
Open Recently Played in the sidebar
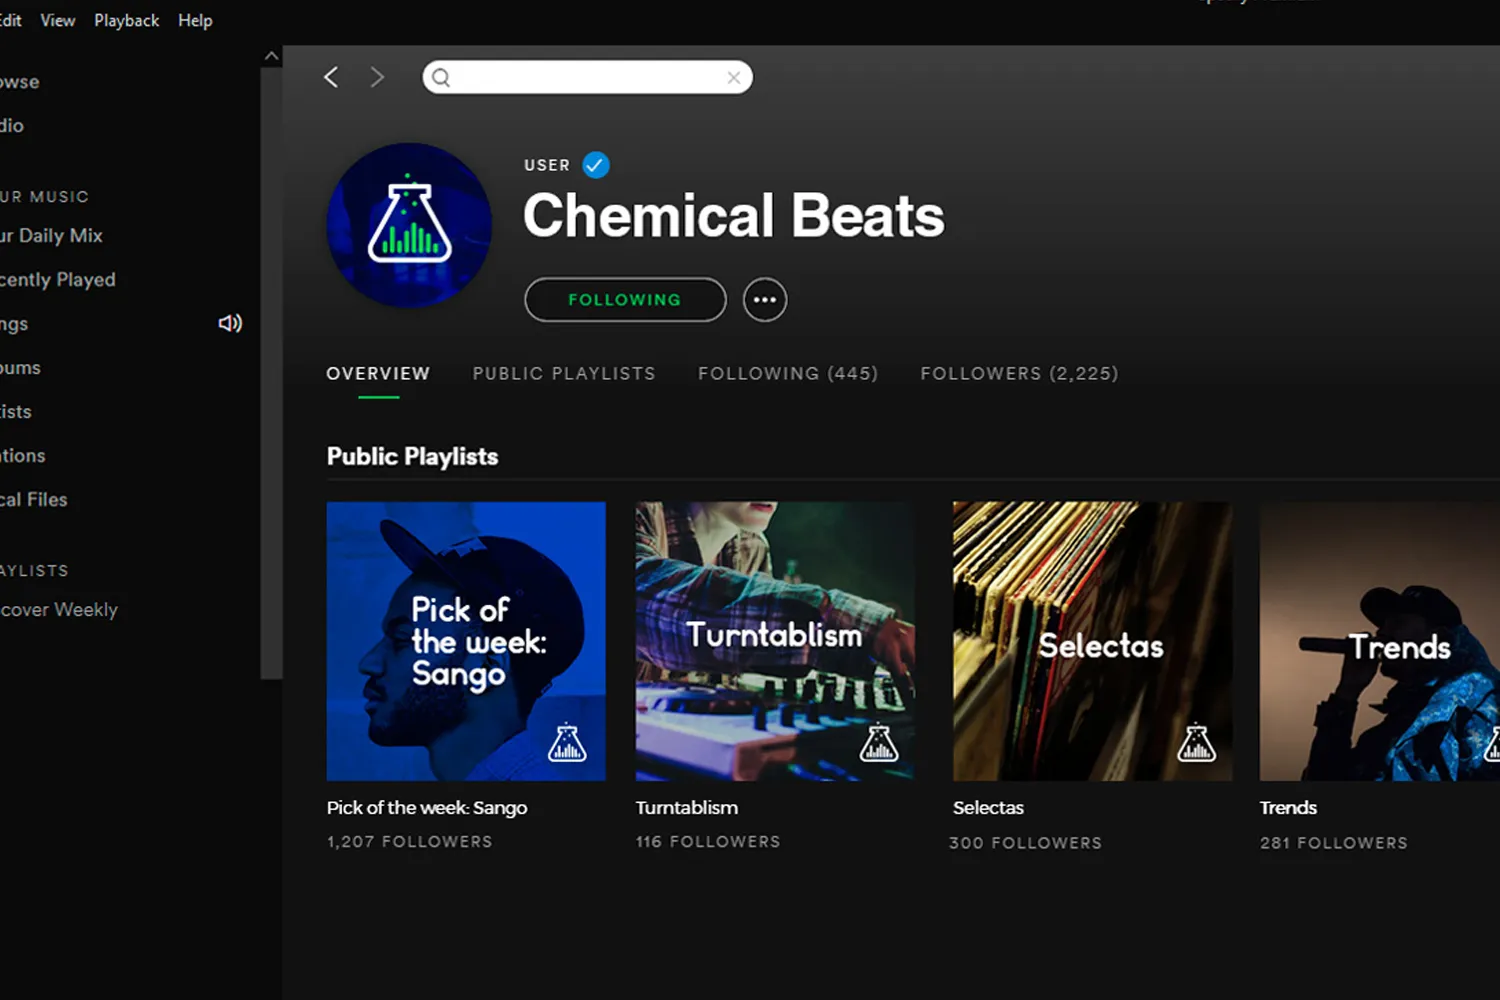pyautogui.click(x=58, y=280)
